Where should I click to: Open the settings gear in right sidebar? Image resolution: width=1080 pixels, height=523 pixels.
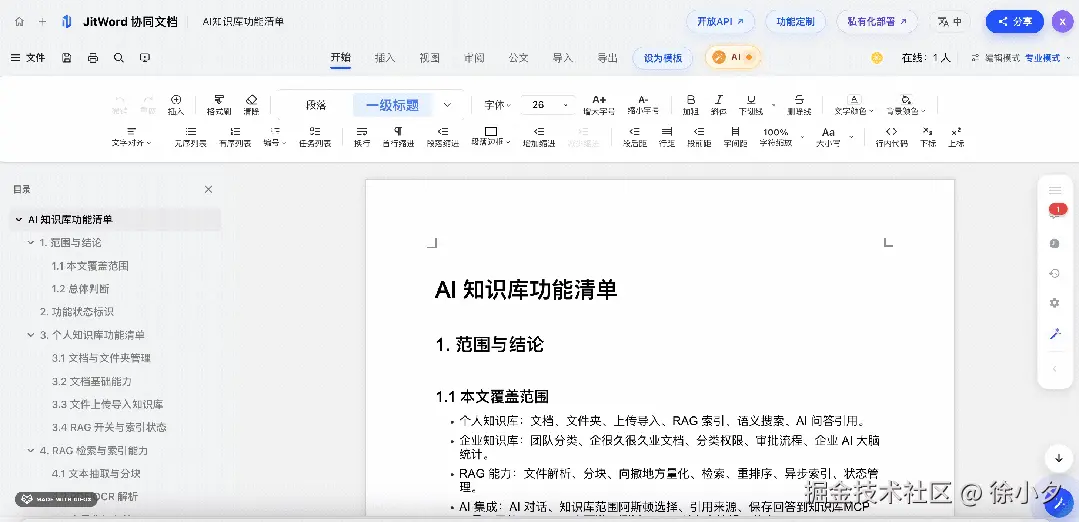click(1055, 303)
